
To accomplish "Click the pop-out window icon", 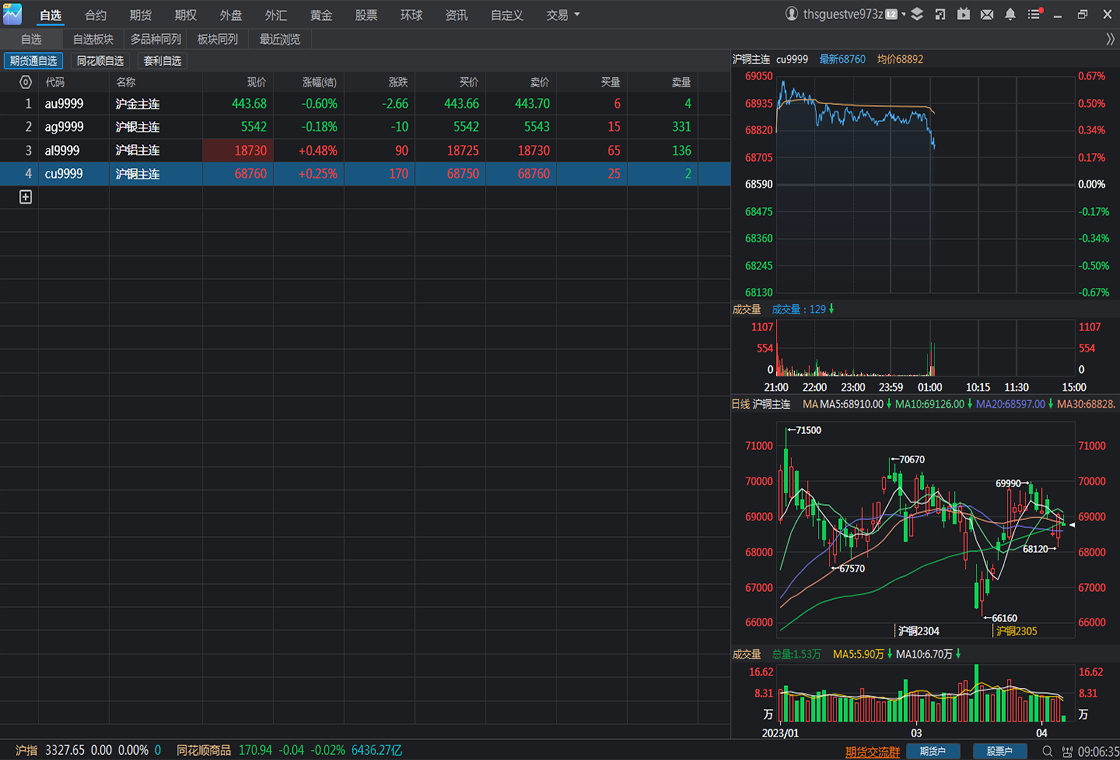I will [x=941, y=14].
